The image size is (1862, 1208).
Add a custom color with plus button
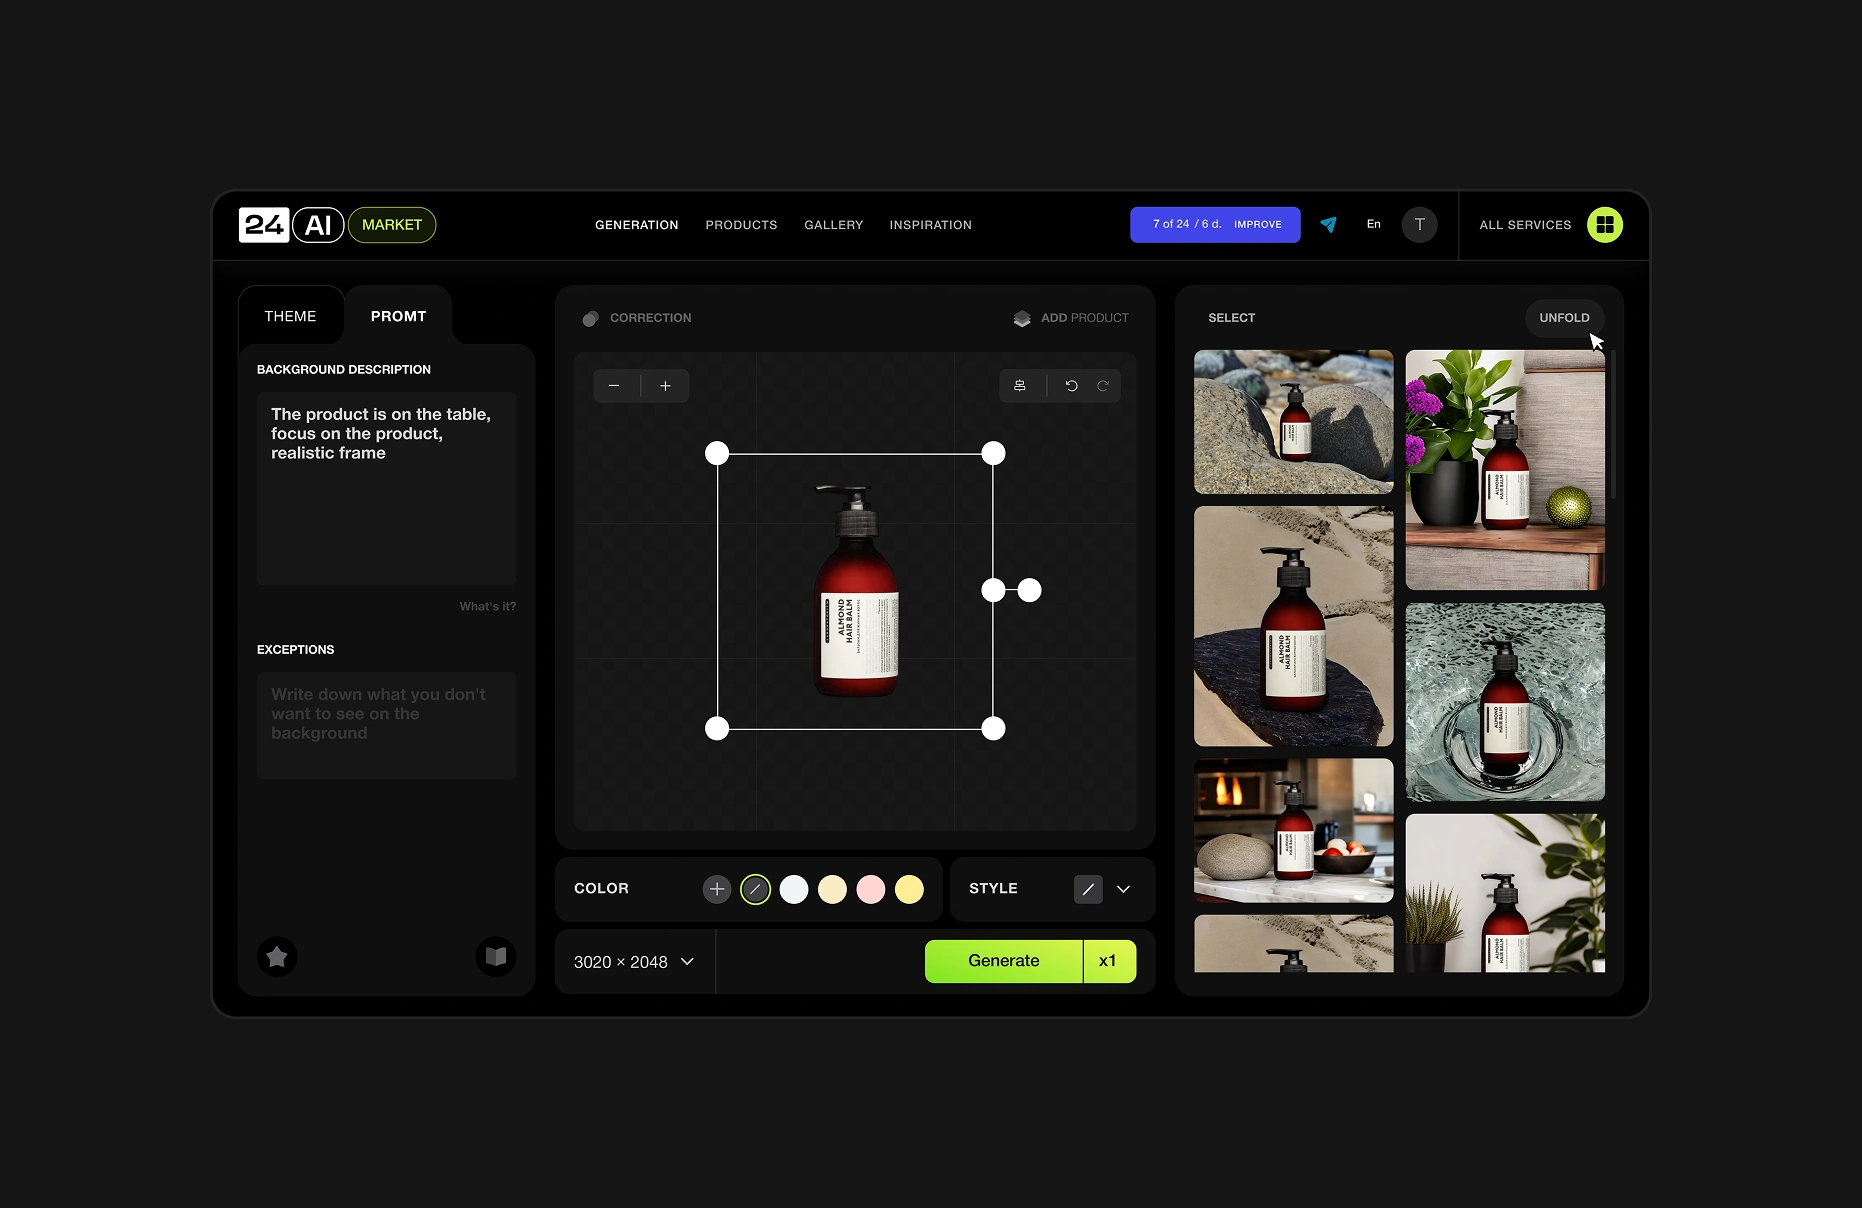717,889
